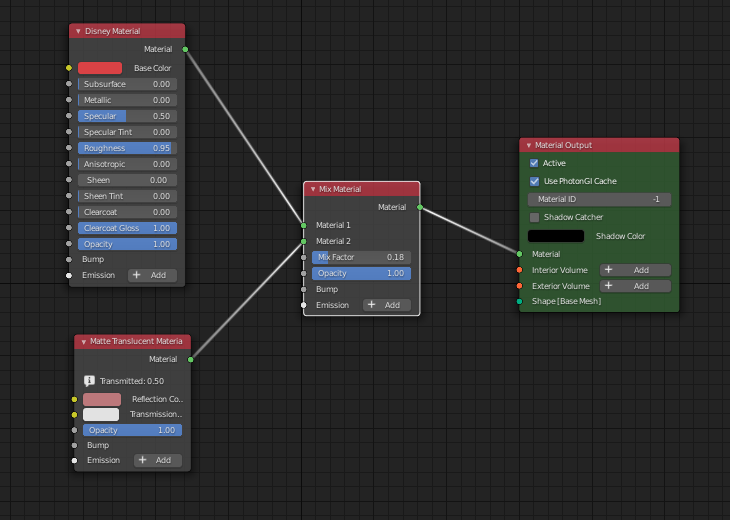Click the Shape [Base Mesh] socket
This screenshot has width=730, height=520.
pyautogui.click(x=519, y=301)
